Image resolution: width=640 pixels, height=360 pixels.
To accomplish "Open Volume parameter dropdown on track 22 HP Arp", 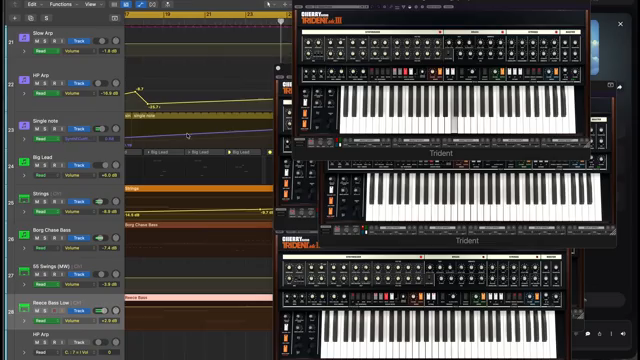I will (x=79, y=93).
